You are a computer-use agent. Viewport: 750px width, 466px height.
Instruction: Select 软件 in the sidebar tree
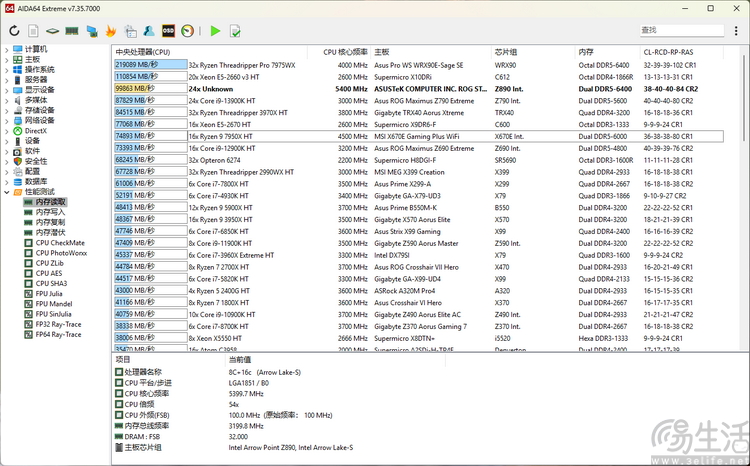32,151
